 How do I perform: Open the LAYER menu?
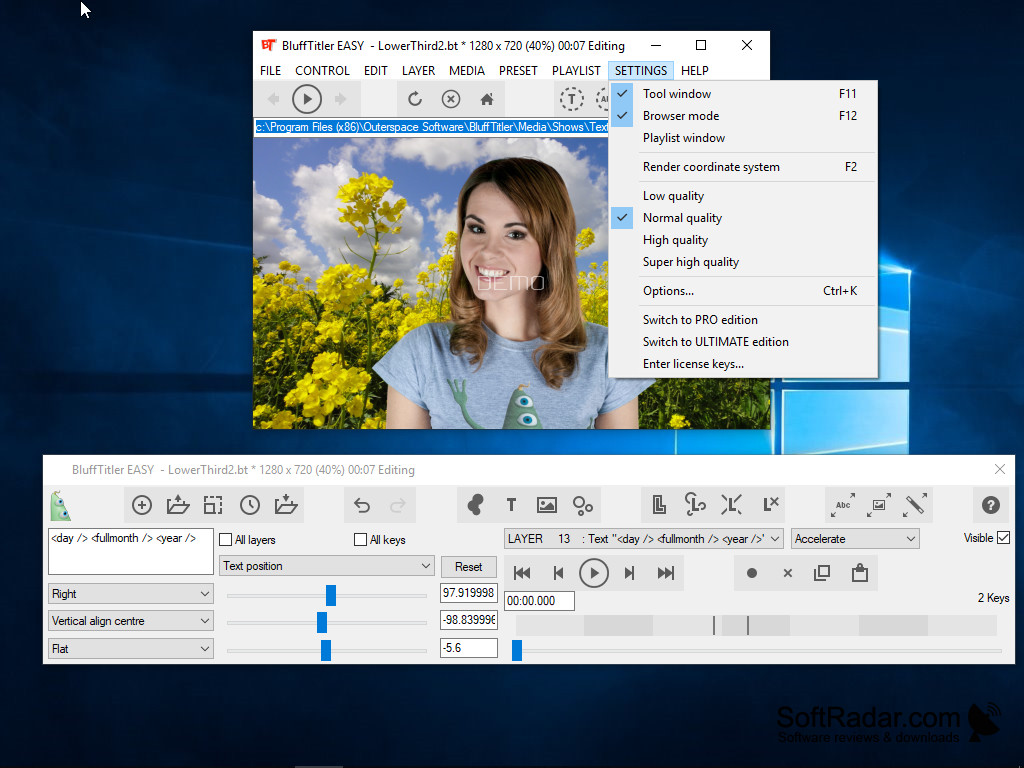pos(418,71)
